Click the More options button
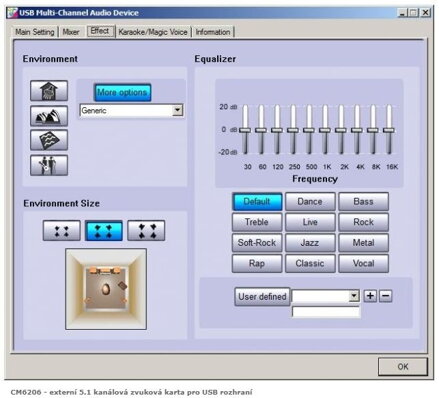 122,92
